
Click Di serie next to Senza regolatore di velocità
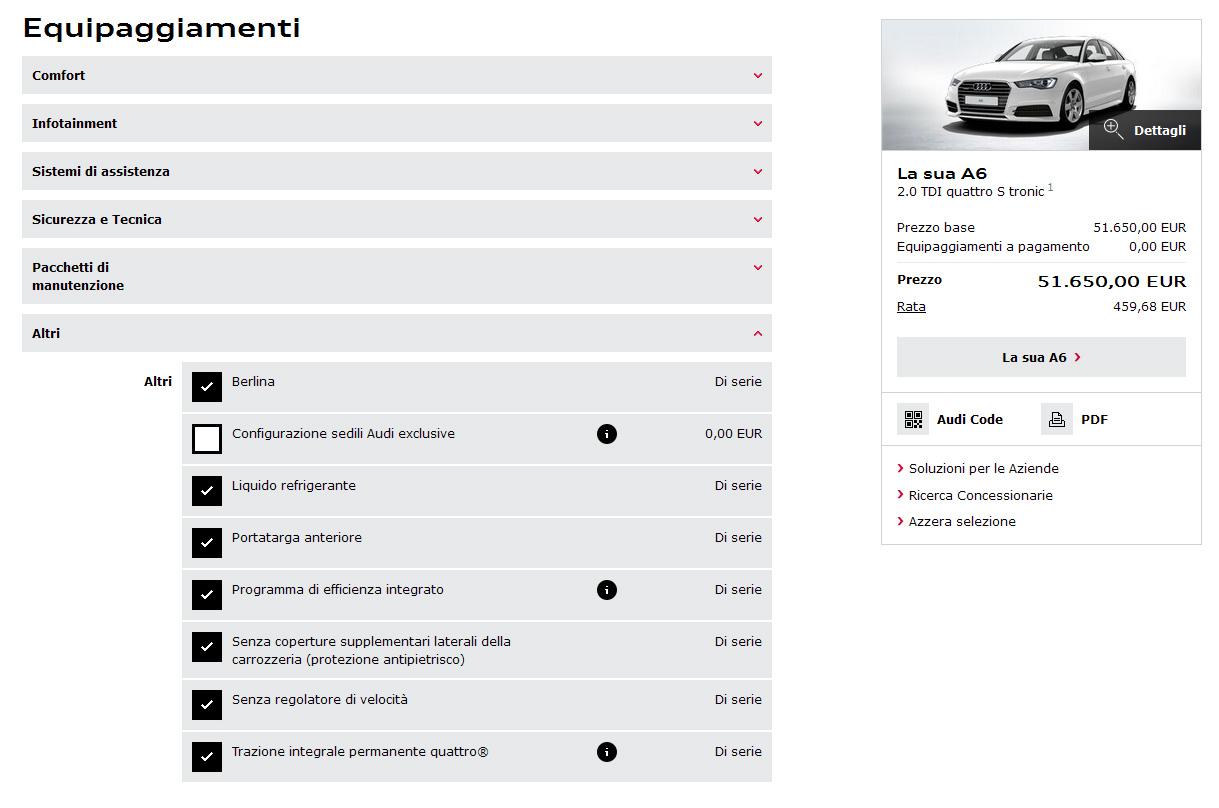tap(738, 700)
